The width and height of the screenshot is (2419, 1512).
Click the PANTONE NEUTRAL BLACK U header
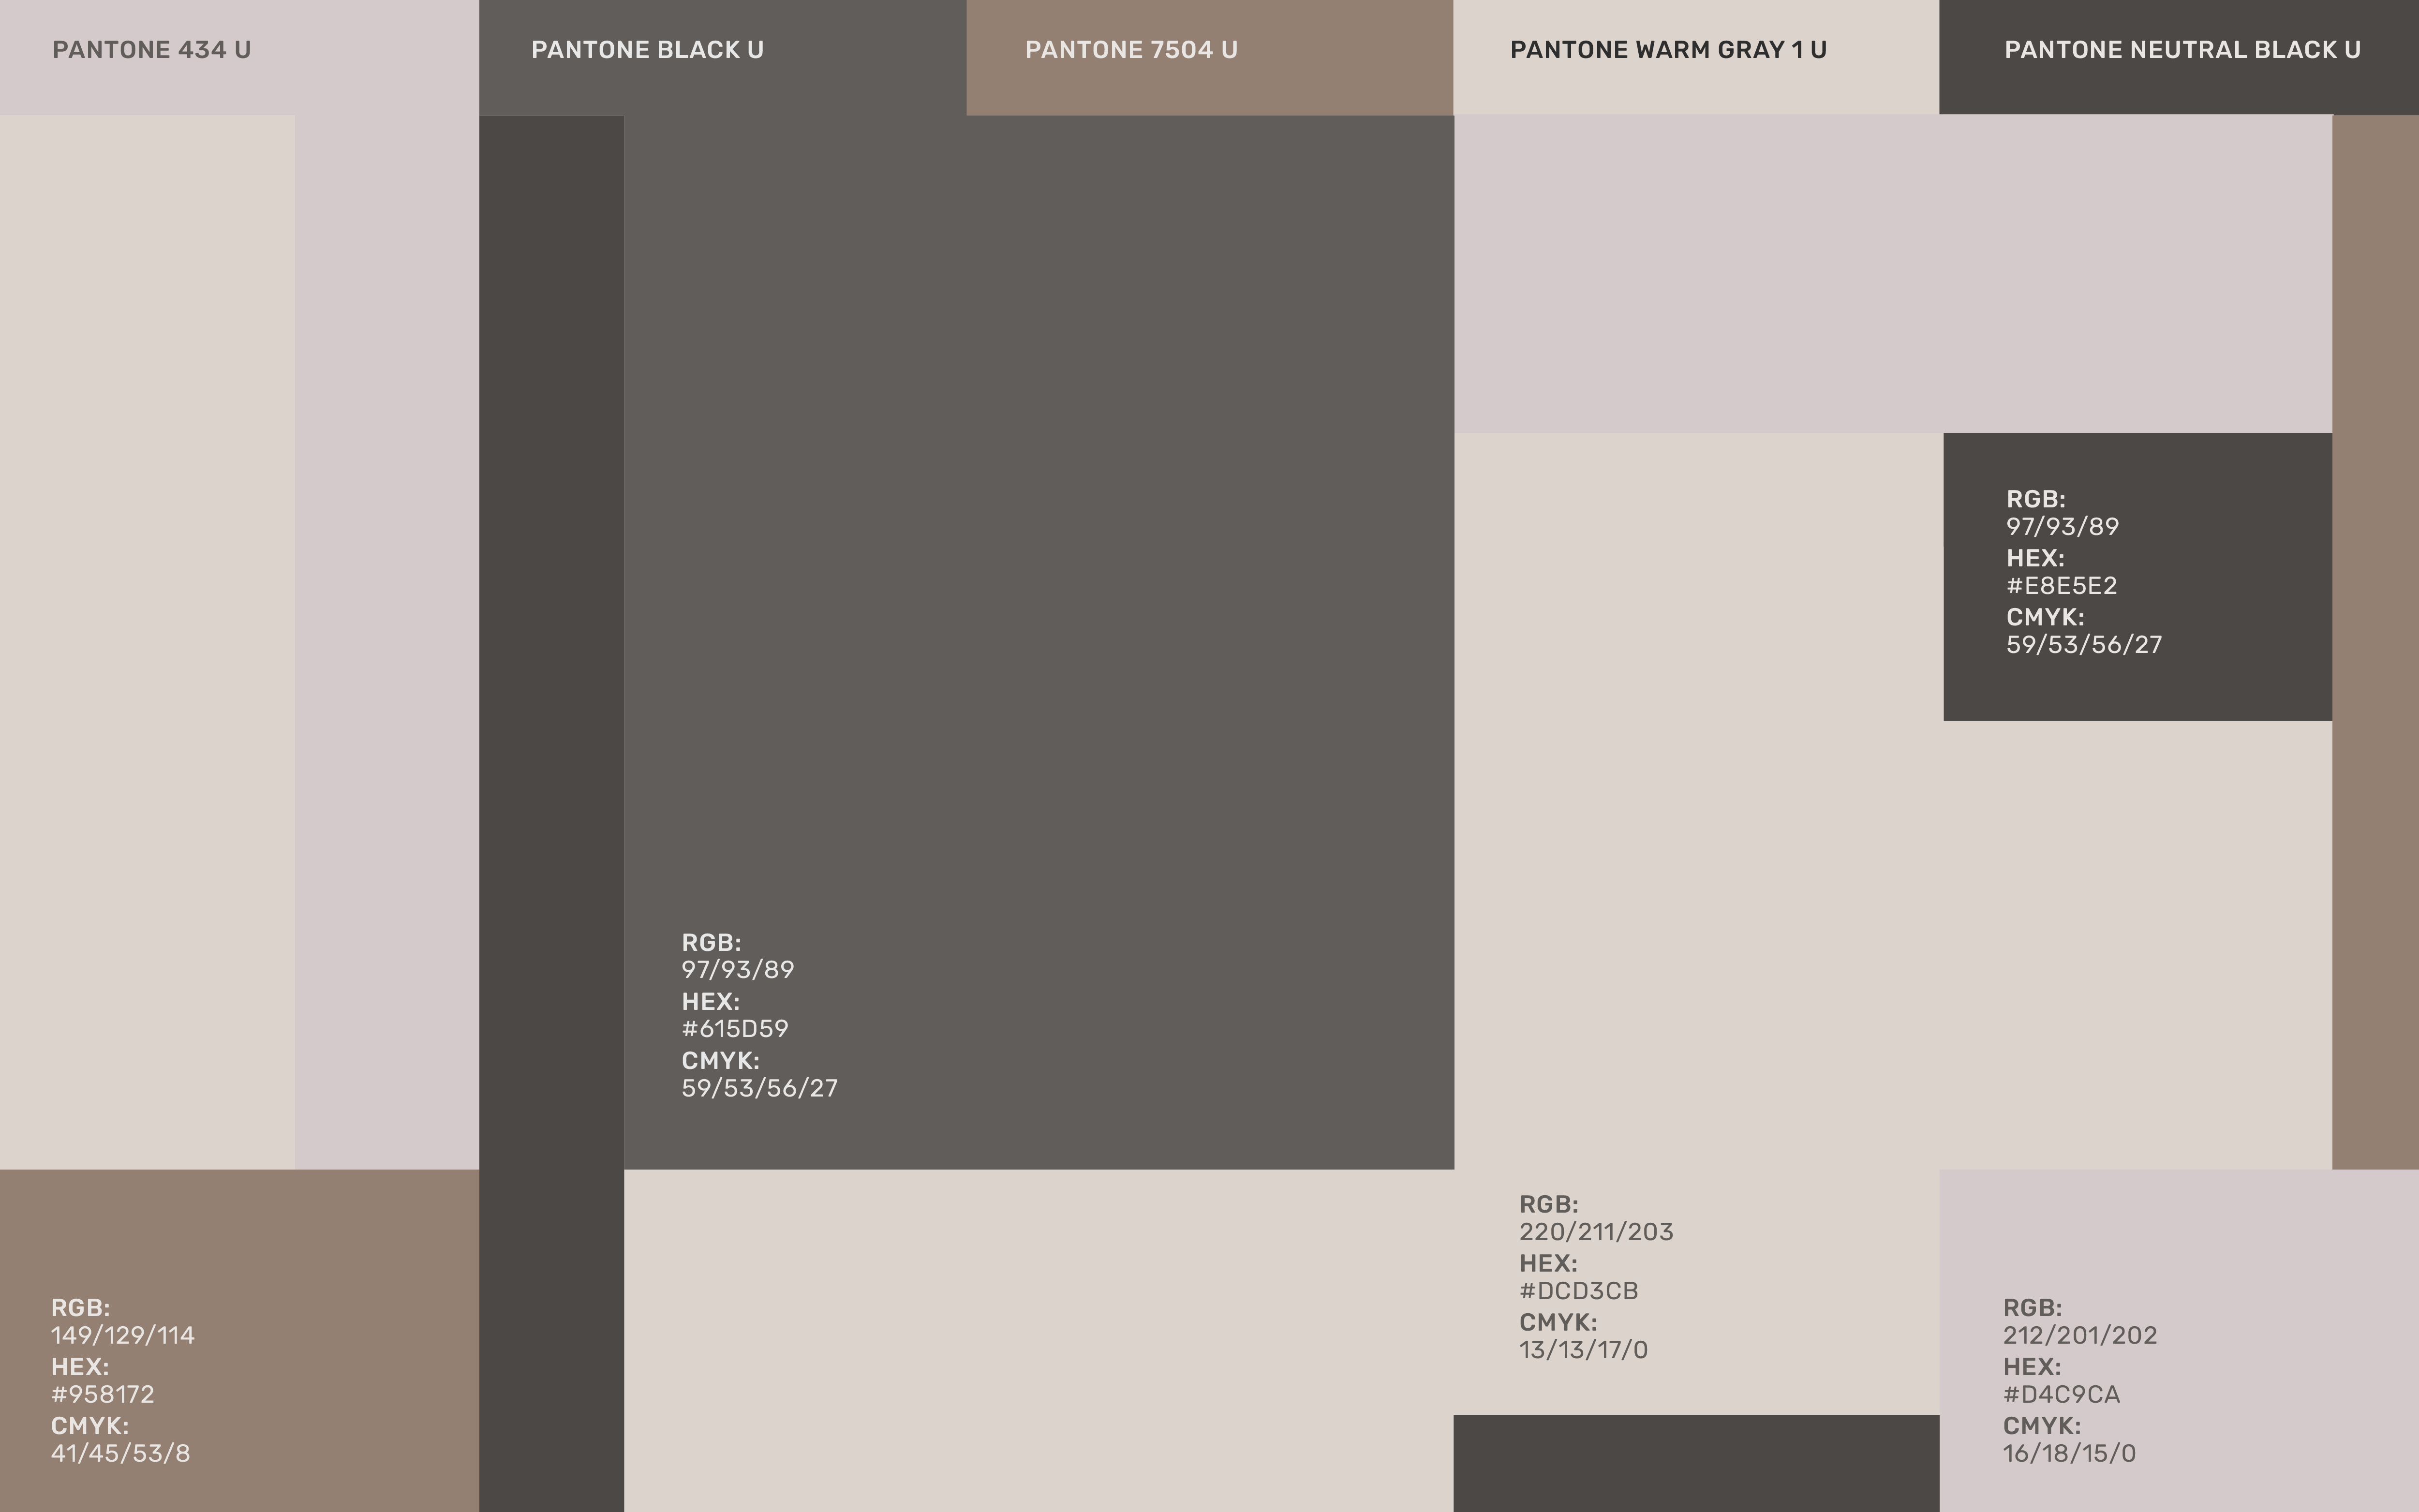pyautogui.click(x=2179, y=57)
